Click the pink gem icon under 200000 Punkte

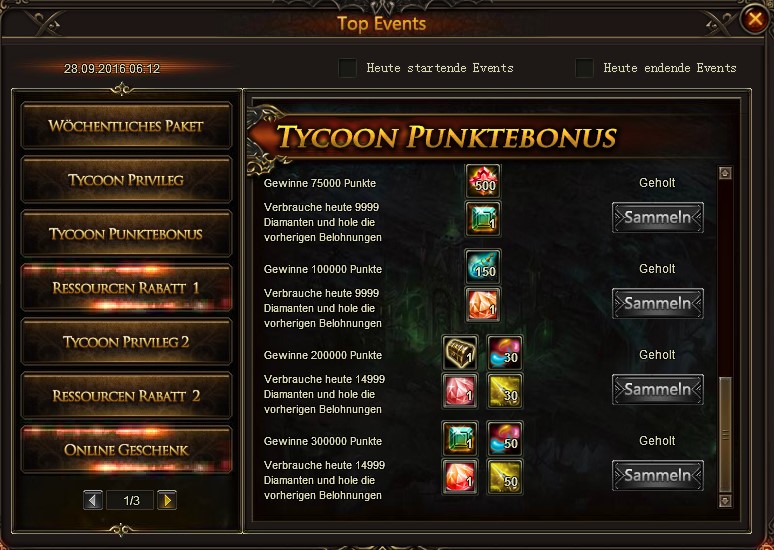point(460,391)
